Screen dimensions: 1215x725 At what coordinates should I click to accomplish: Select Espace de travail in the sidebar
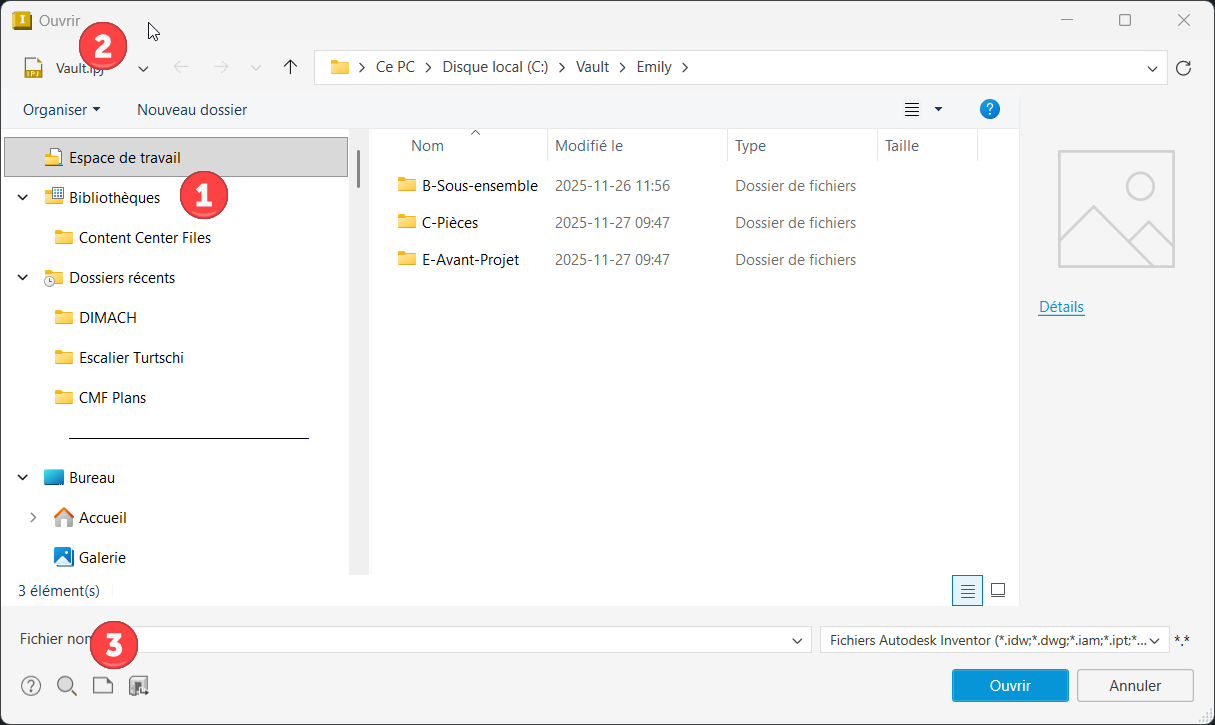[x=124, y=158]
